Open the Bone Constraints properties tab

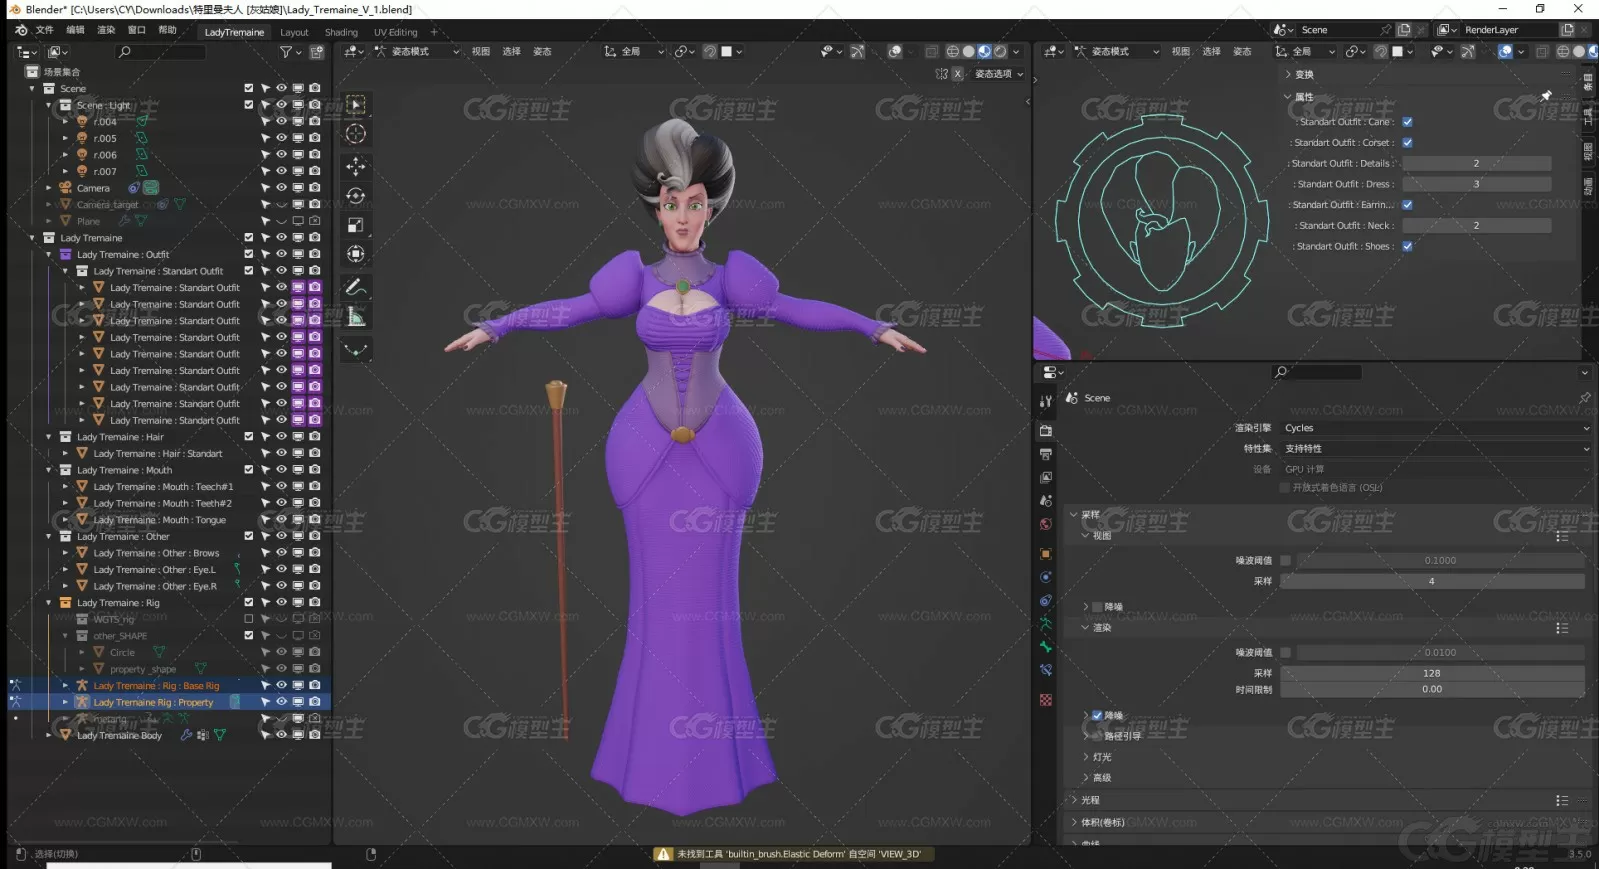click(1046, 670)
